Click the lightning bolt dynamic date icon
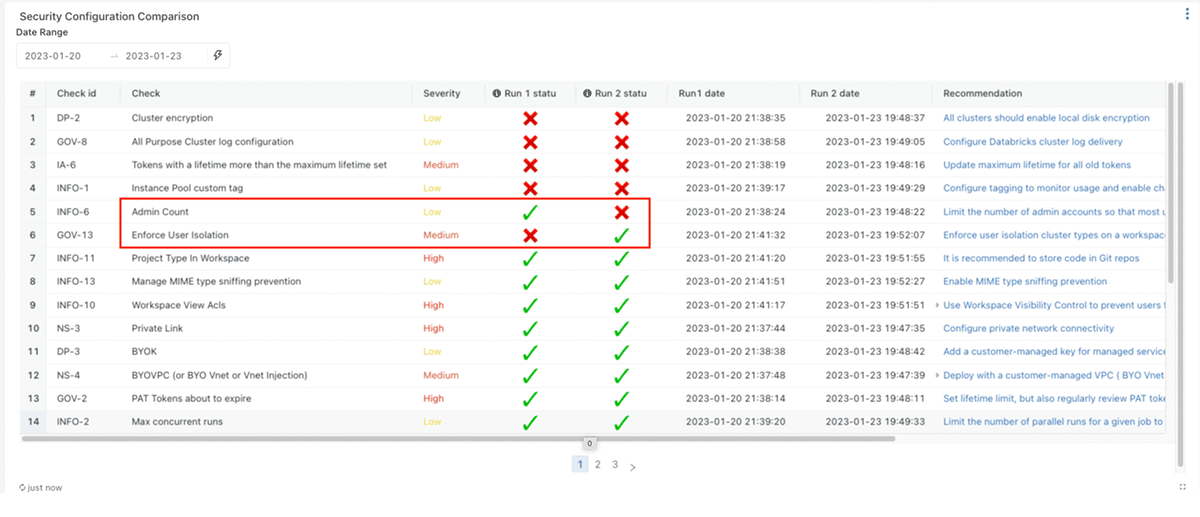The image size is (1200, 517). tap(218, 56)
